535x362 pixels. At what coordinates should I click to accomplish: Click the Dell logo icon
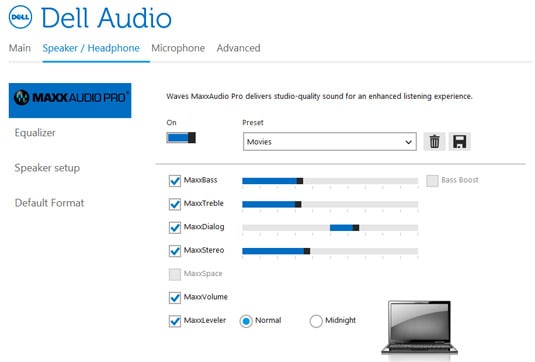pyautogui.click(x=20, y=17)
